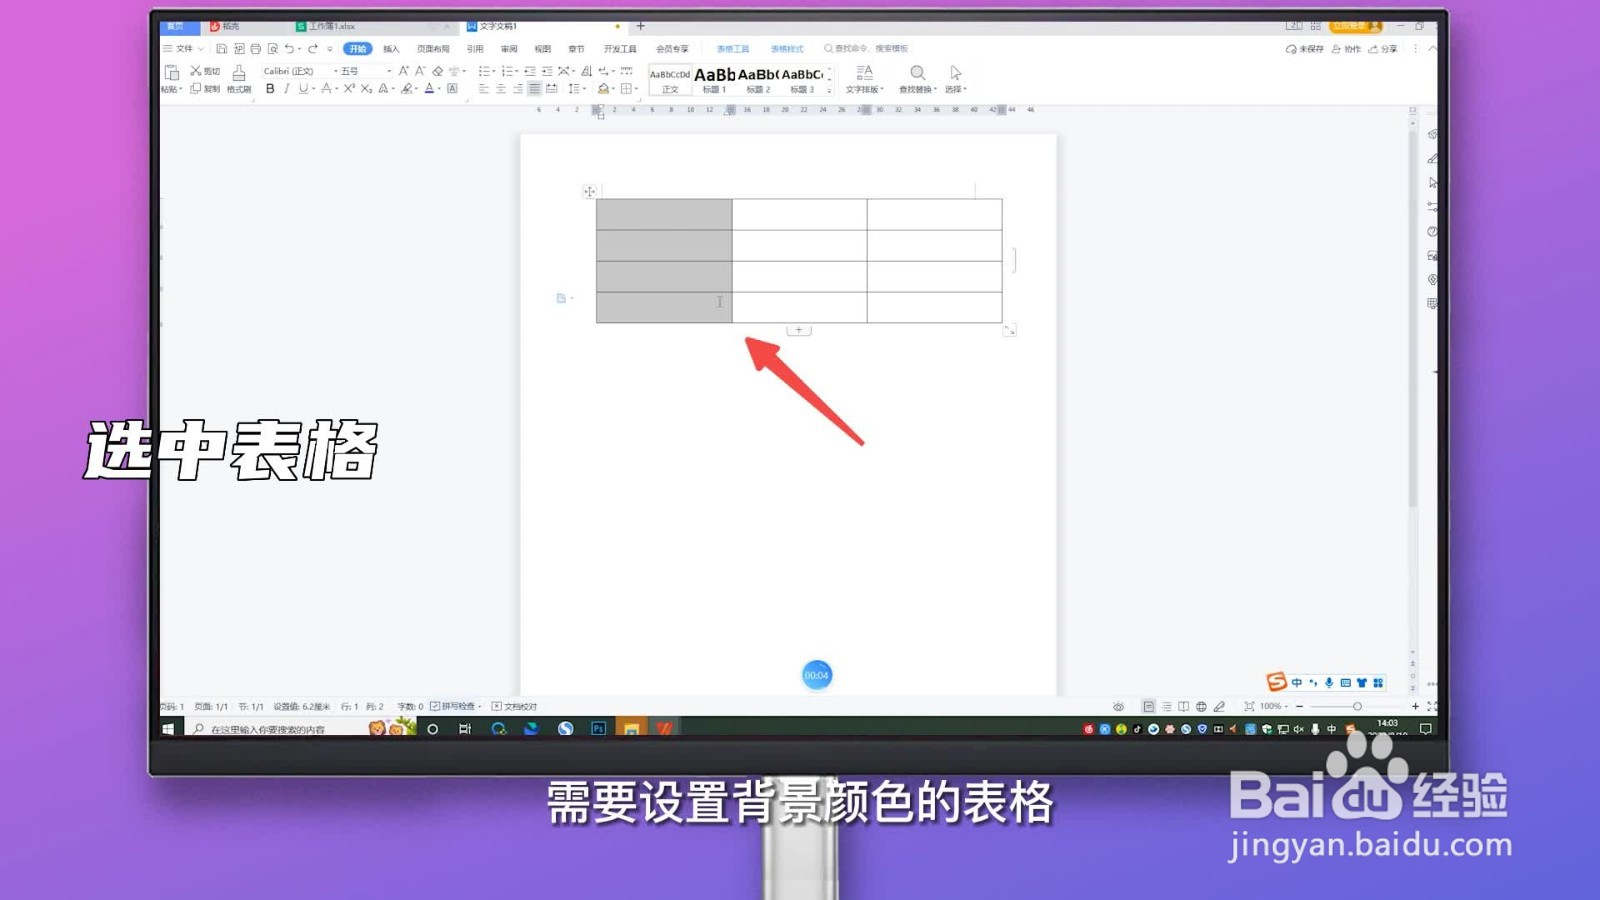Toggle underline formatting
This screenshot has height=900, width=1600.
(x=303, y=89)
